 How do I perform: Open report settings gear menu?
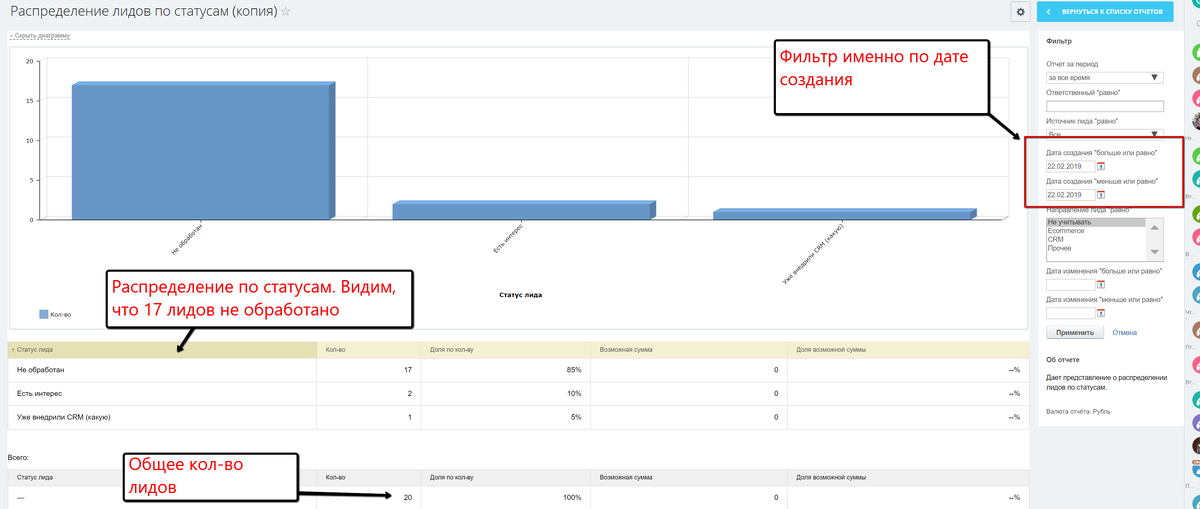[1020, 11]
